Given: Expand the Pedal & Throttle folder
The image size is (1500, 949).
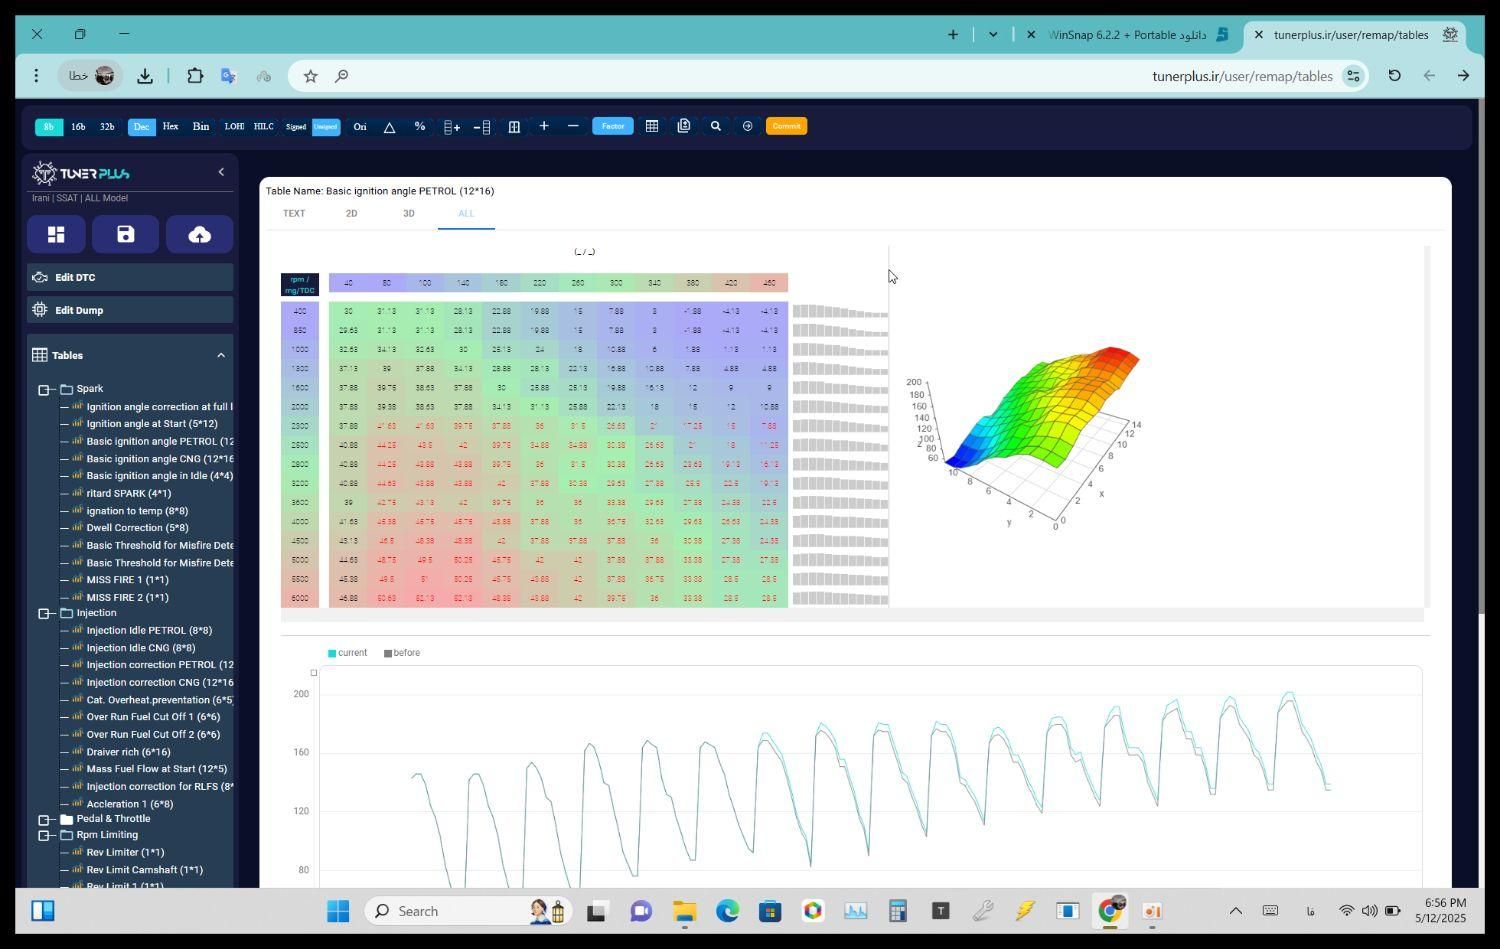Looking at the screenshot, I should pyautogui.click(x=44, y=819).
